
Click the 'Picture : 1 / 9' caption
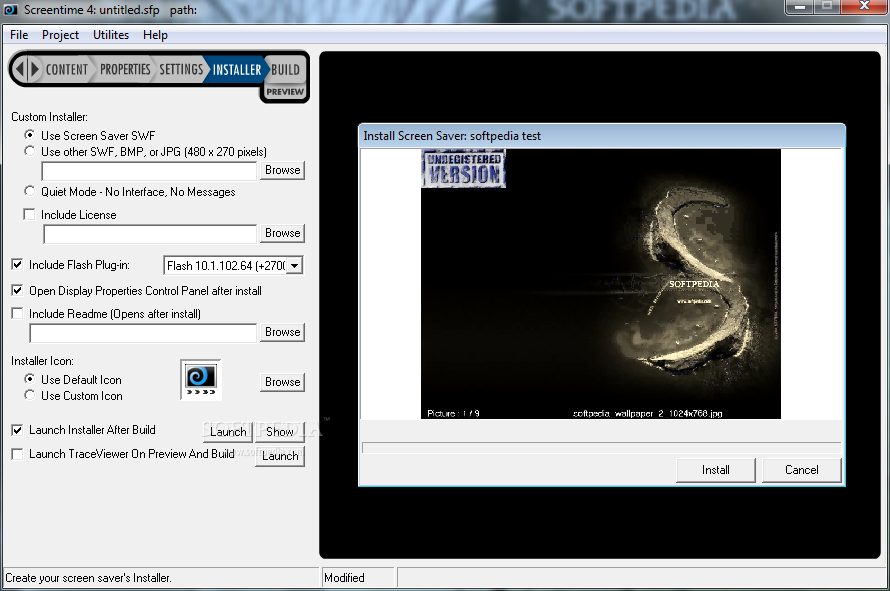pos(453,413)
